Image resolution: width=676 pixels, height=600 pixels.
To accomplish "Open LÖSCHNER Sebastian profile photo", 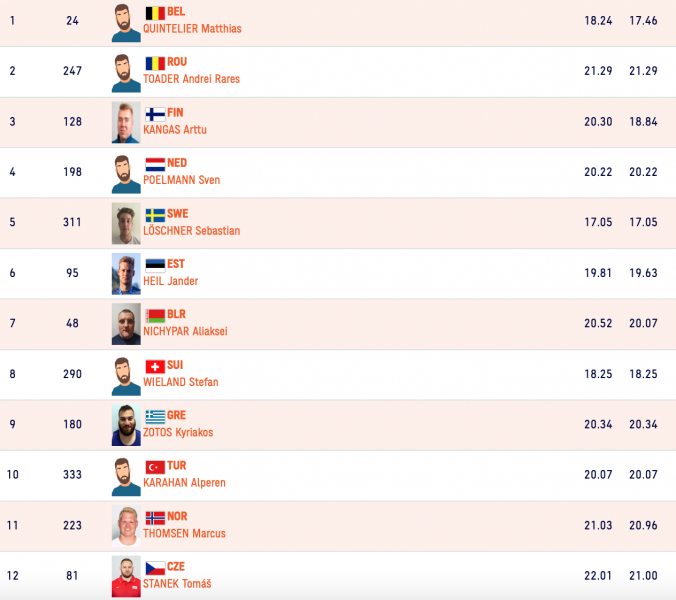I will (x=126, y=223).
